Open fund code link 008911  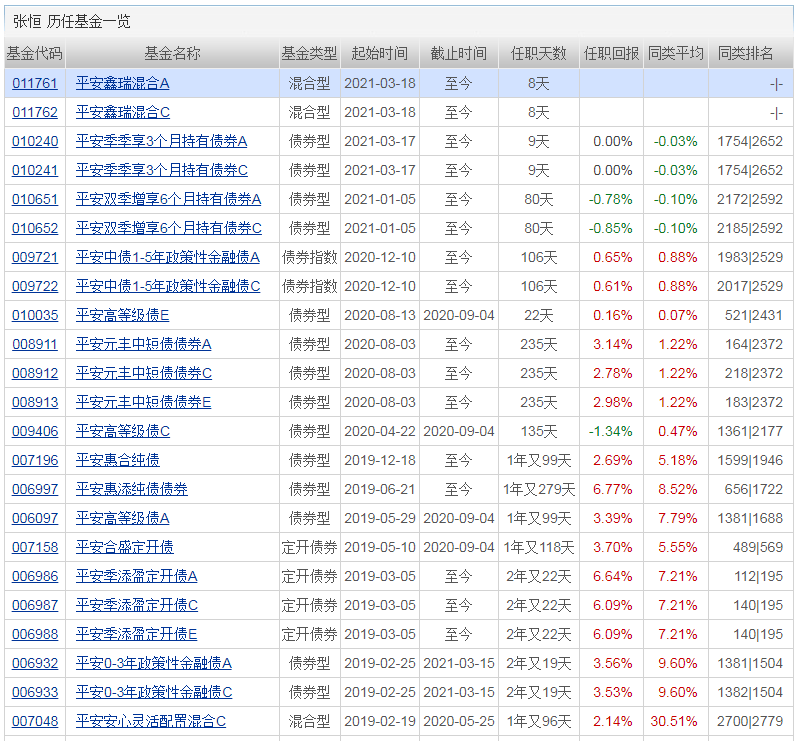coord(35,345)
